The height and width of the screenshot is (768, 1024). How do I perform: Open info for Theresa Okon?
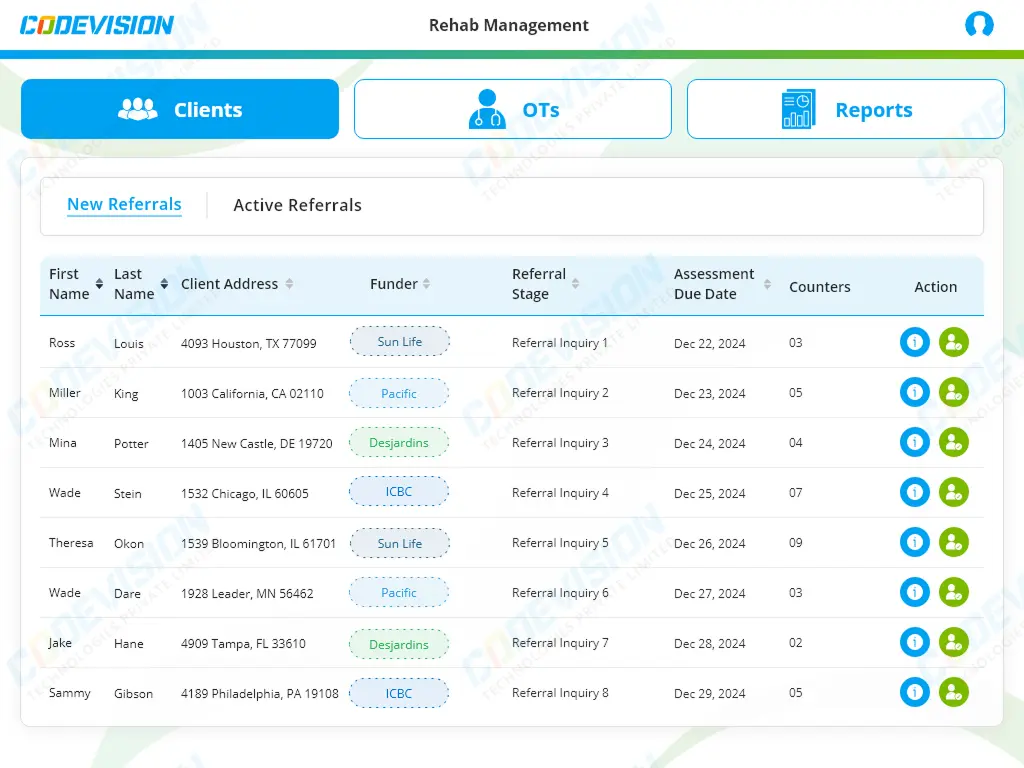[914, 542]
